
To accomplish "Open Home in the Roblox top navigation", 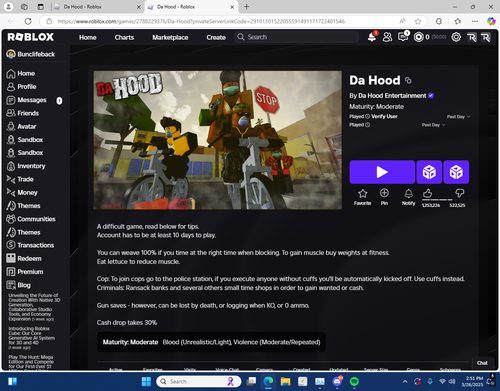I will [x=88, y=37].
